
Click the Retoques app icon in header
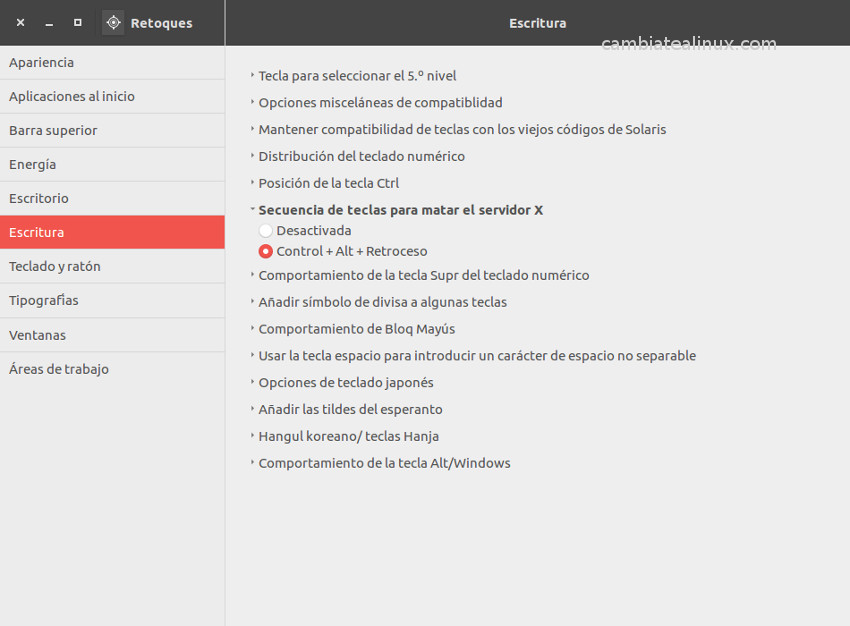pos(113,23)
